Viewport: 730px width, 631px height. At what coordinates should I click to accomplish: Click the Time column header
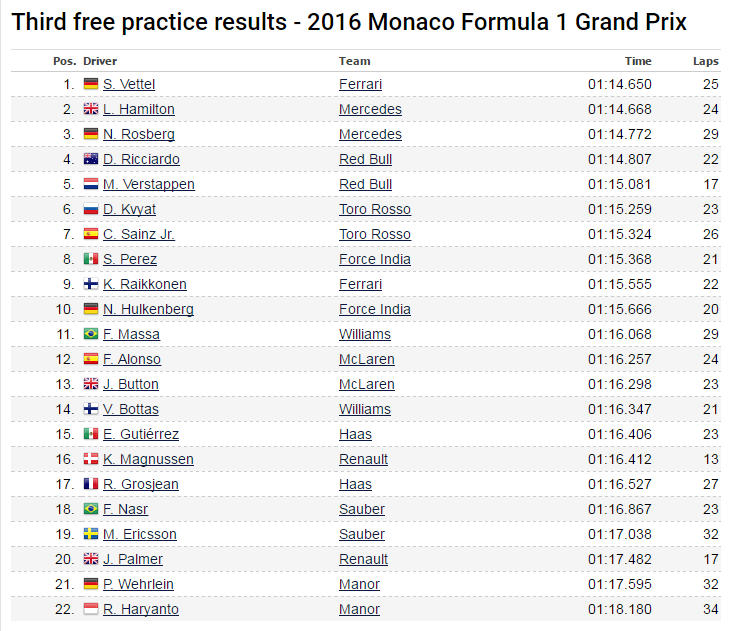point(638,61)
